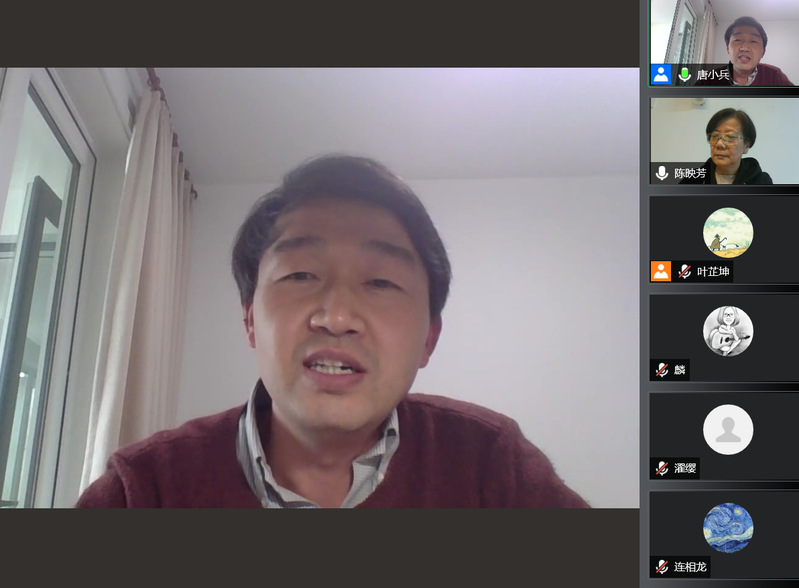Viewport: 799px width, 588px height.
Task: Click the name label 叶芷坤
Action: click(713, 271)
